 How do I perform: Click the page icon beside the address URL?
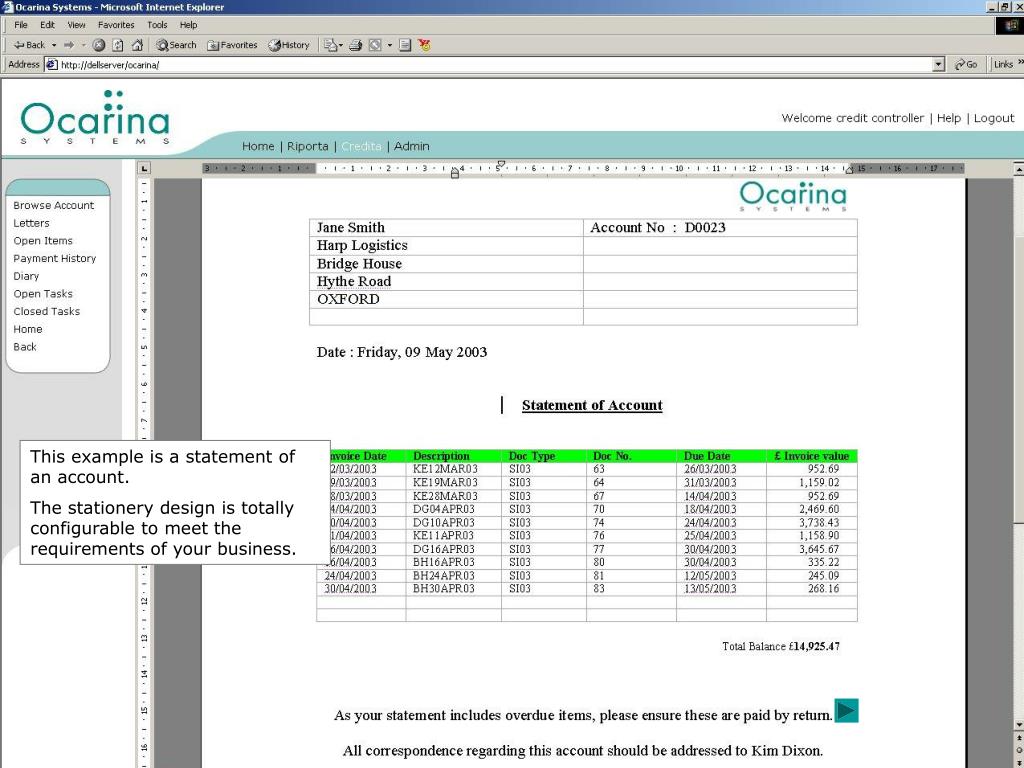tap(52, 65)
